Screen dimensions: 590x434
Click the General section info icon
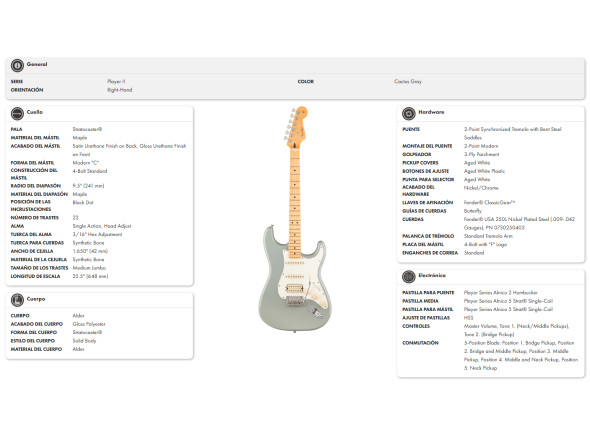[17, 65]
